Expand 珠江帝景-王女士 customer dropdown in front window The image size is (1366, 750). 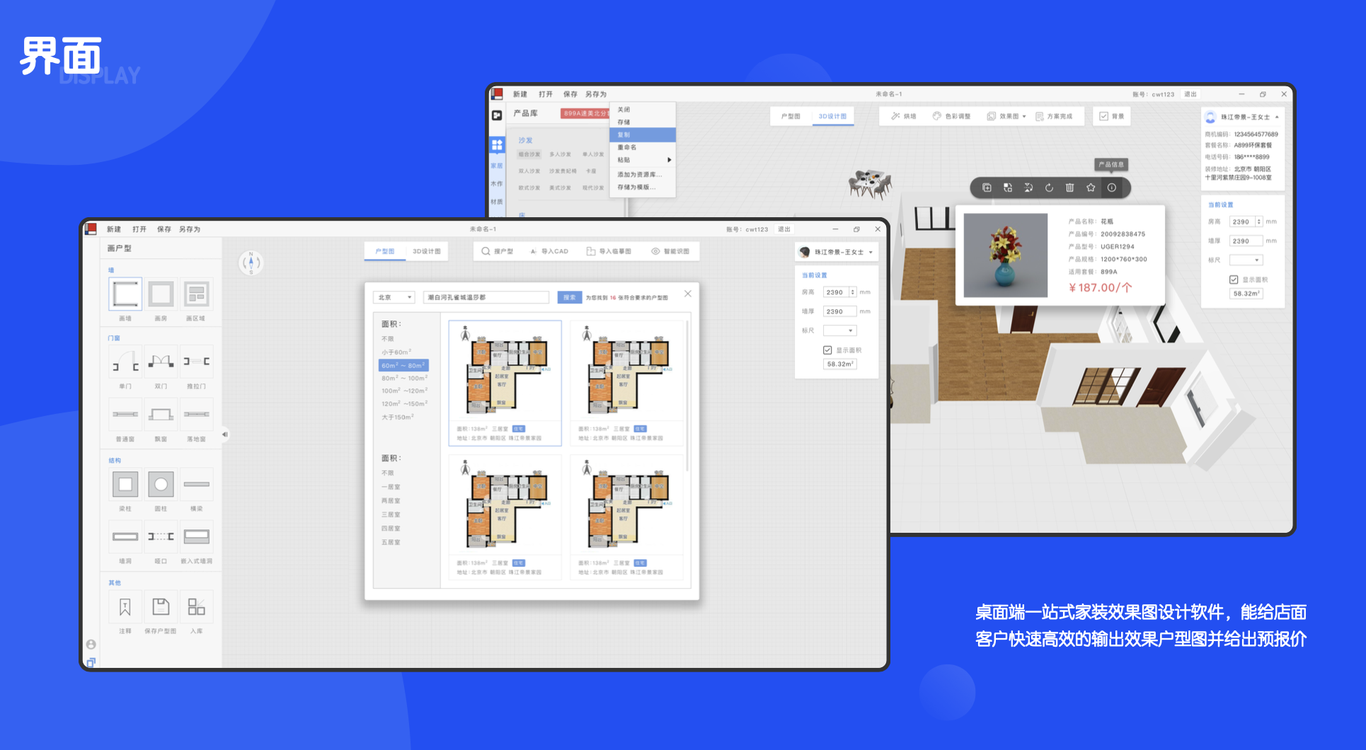[x=870, y=252]
